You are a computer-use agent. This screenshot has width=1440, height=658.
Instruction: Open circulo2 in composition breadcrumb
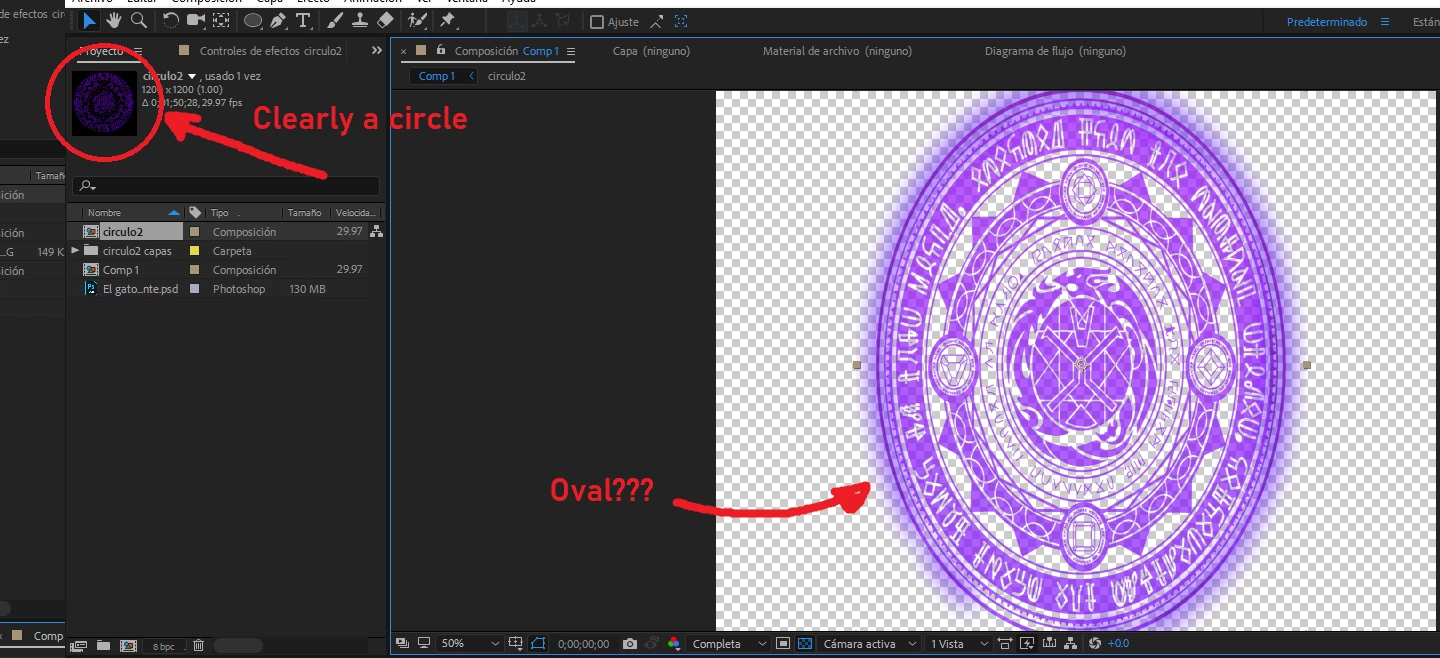(507, 76)
